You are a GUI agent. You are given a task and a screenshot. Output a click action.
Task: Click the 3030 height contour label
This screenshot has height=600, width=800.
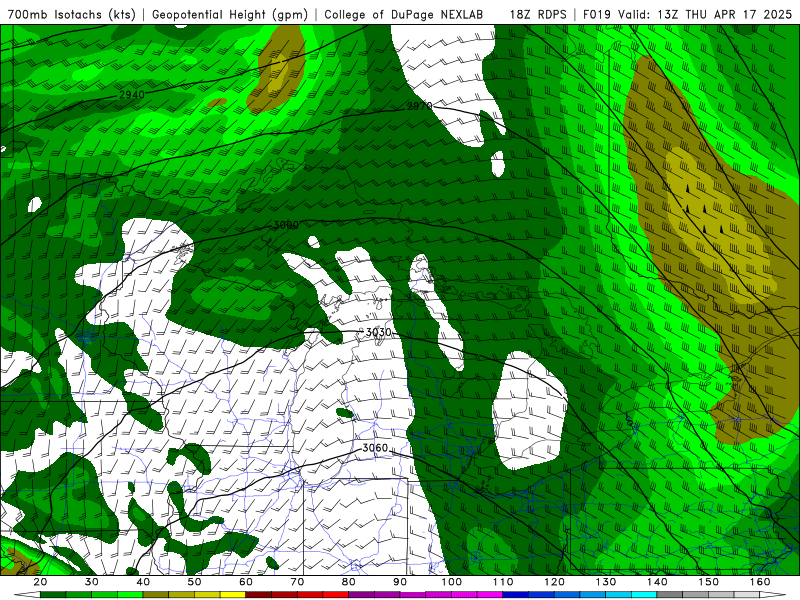pyautogui.click(x=379, y=332)
